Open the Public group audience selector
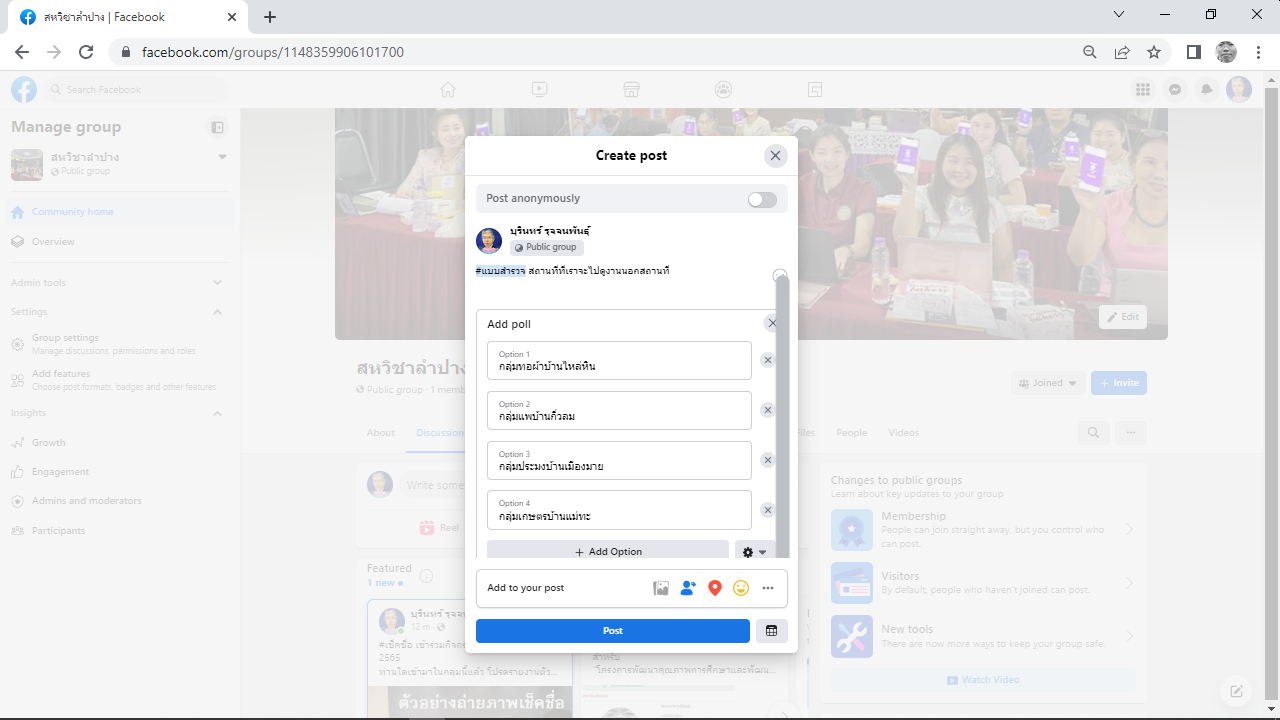 coord(547,247)
